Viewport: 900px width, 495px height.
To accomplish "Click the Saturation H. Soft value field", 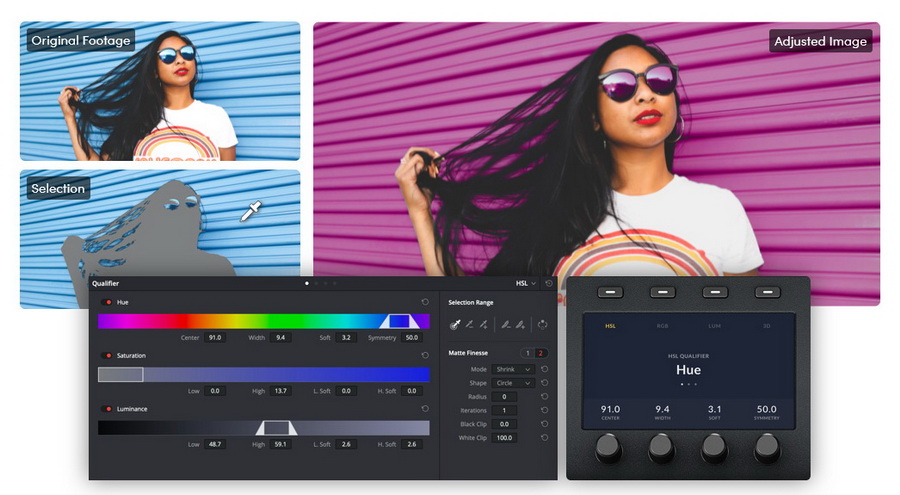I will pyautogui.click(x=412, y=391).
